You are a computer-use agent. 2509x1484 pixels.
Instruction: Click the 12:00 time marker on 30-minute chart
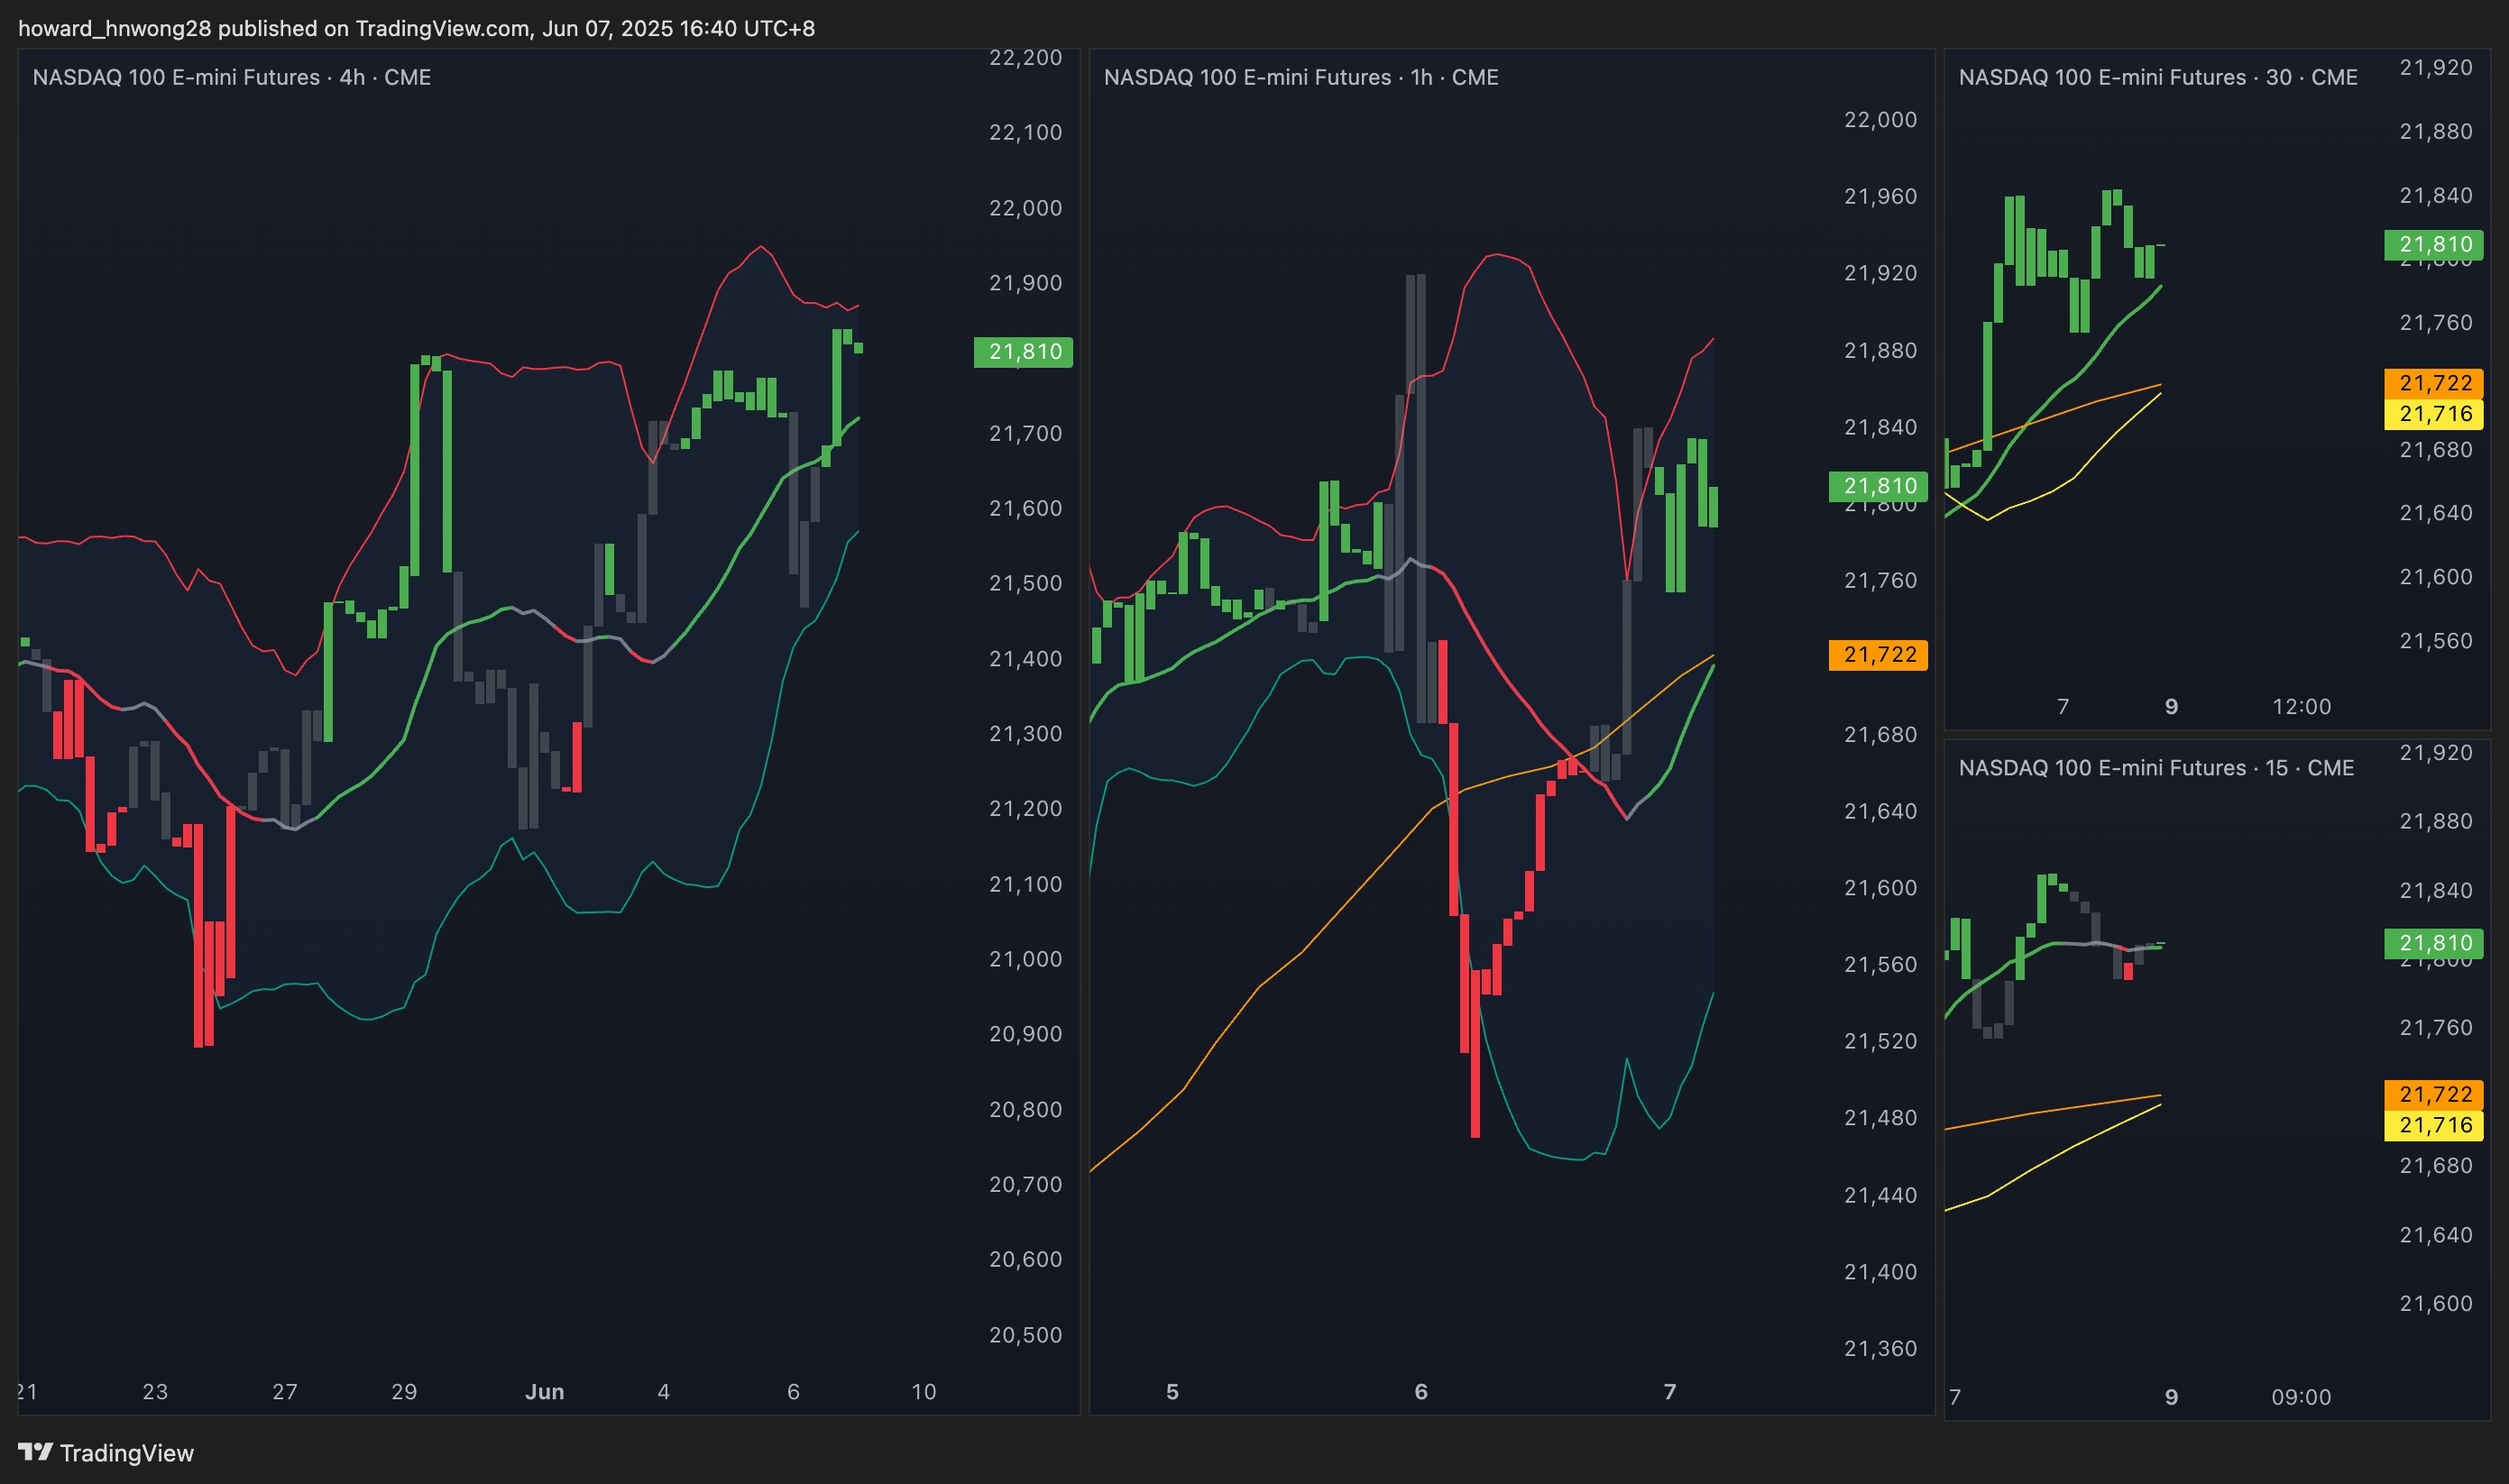(x=2300, y=706)
